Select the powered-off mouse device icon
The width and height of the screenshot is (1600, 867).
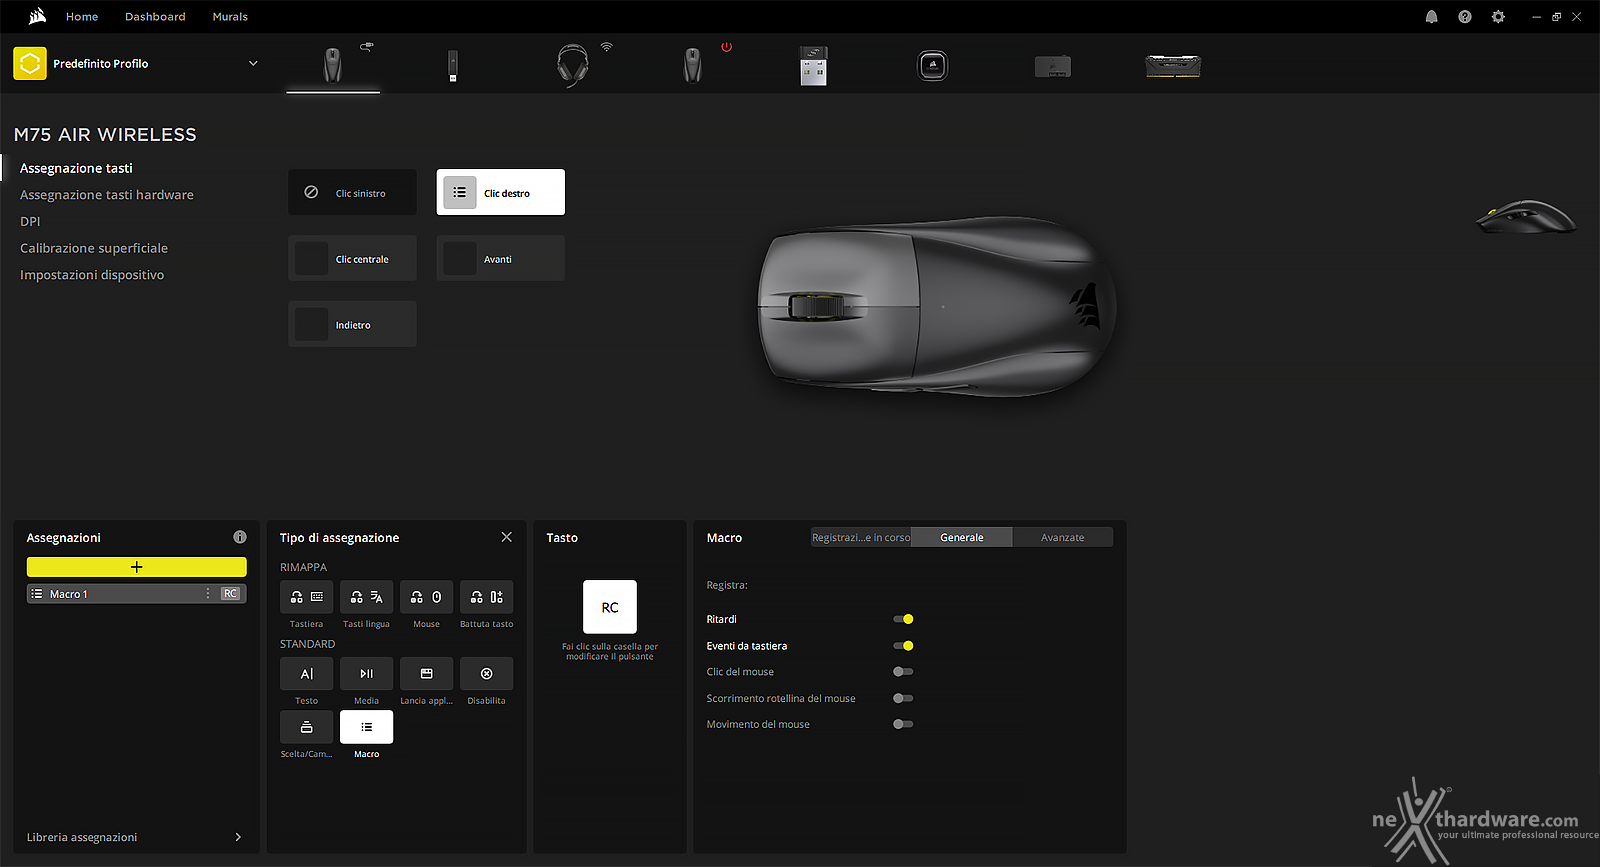tap(692, 66)
